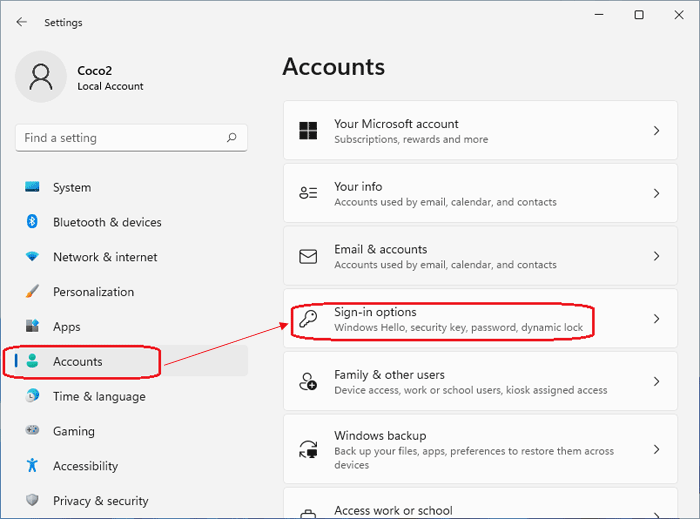Close the Settings window
The height and width of the screenshot is (519, 700).
point(679,15)
